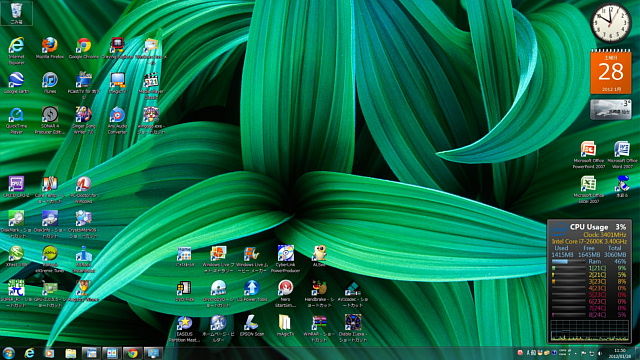
Task: Open the mAgicTV folder on desktop
Action: click(x=285, y=325)
